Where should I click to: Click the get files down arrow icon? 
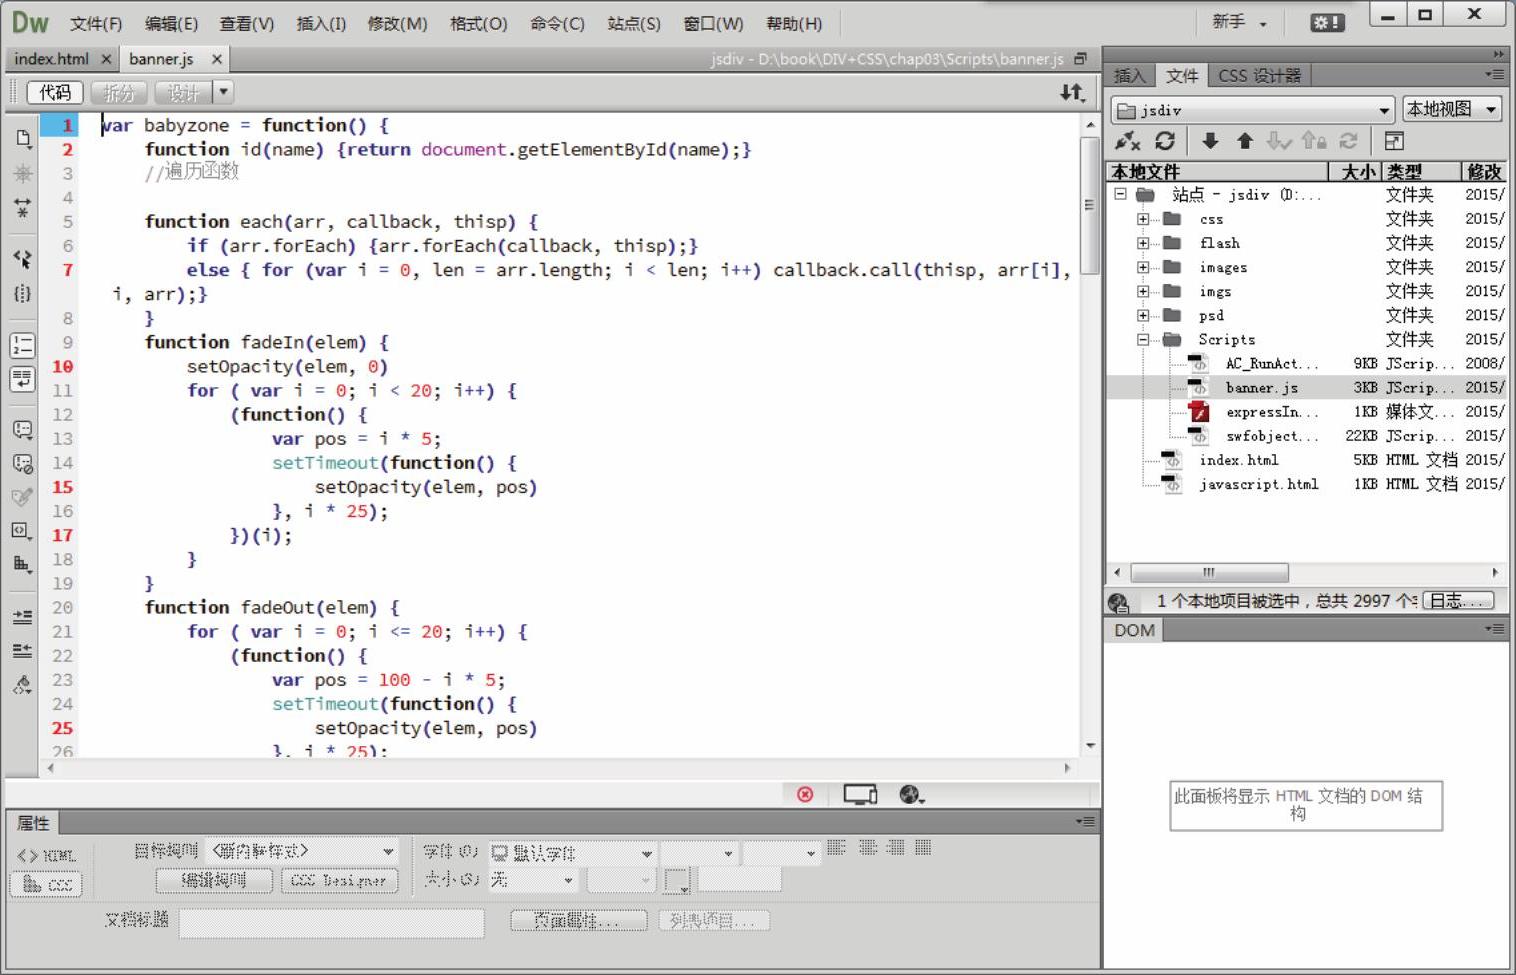pyautogui.click(x=1210, y=141)
